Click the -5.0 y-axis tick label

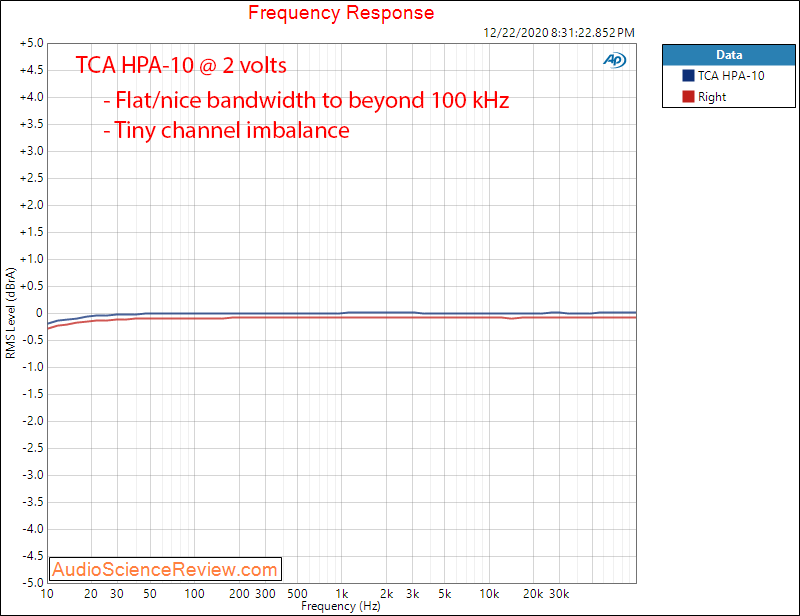pos(33,582)
